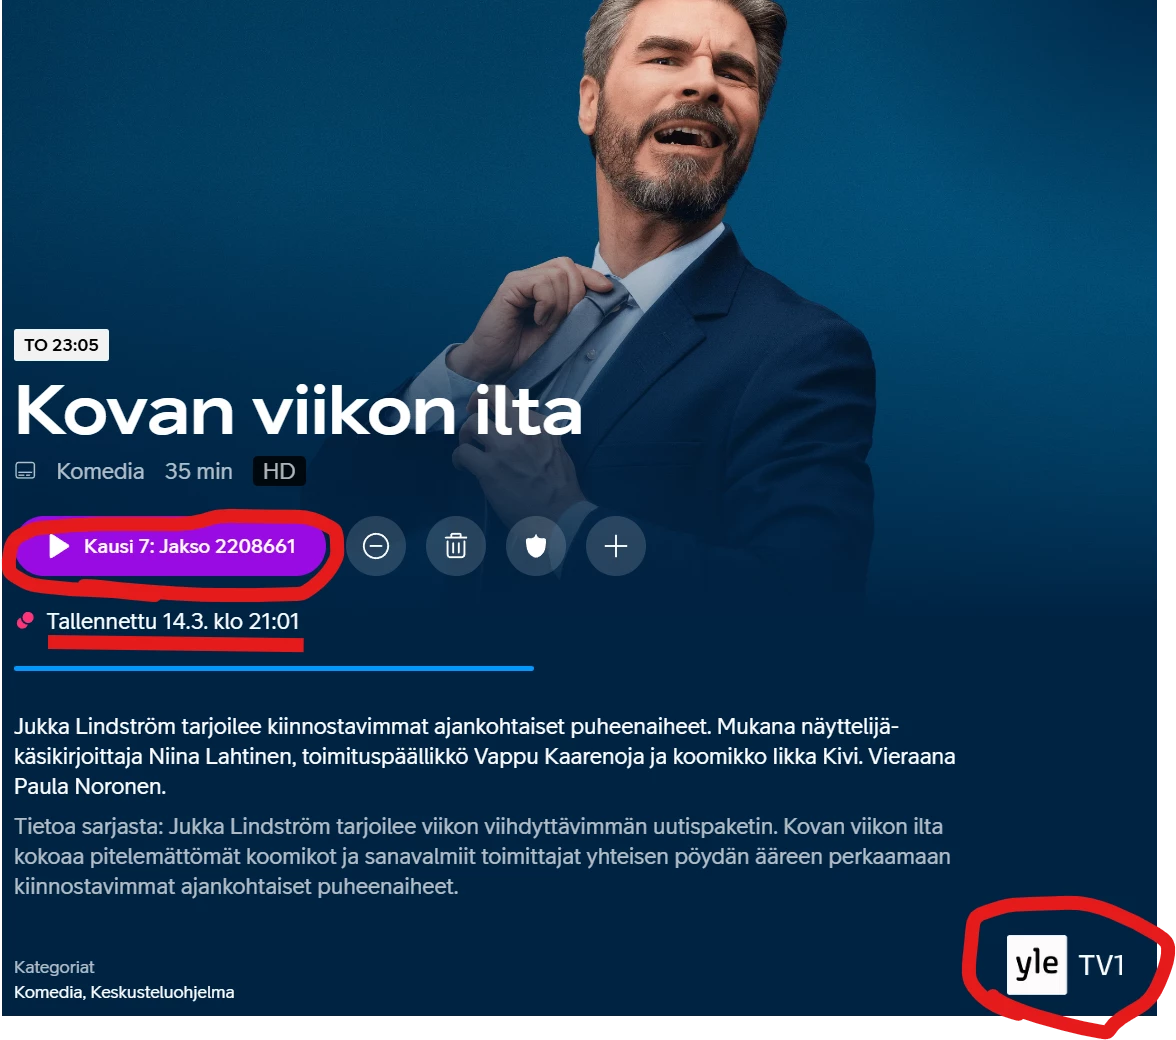Protect the recording with the shield icon
Viewport: 1176px width, 1040px height.
(536, 546)
